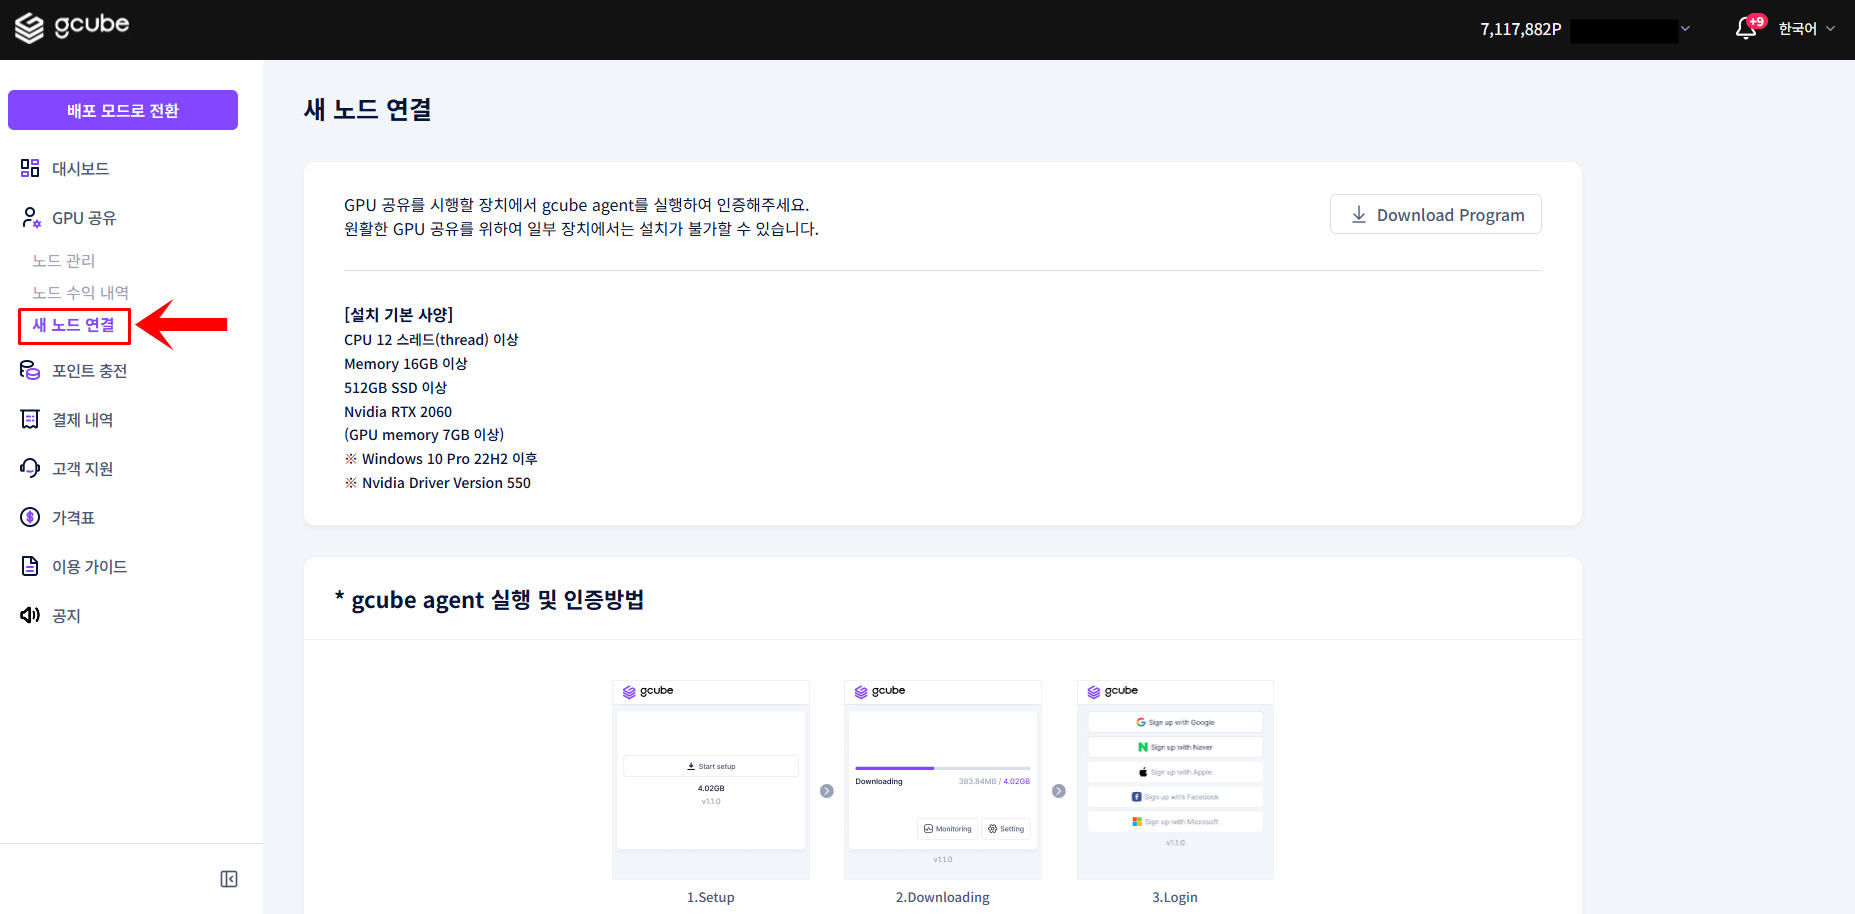Screen dimensions: 1855x914
Task: Go to 노드 관리 submenu
Action: pos(63,260)
